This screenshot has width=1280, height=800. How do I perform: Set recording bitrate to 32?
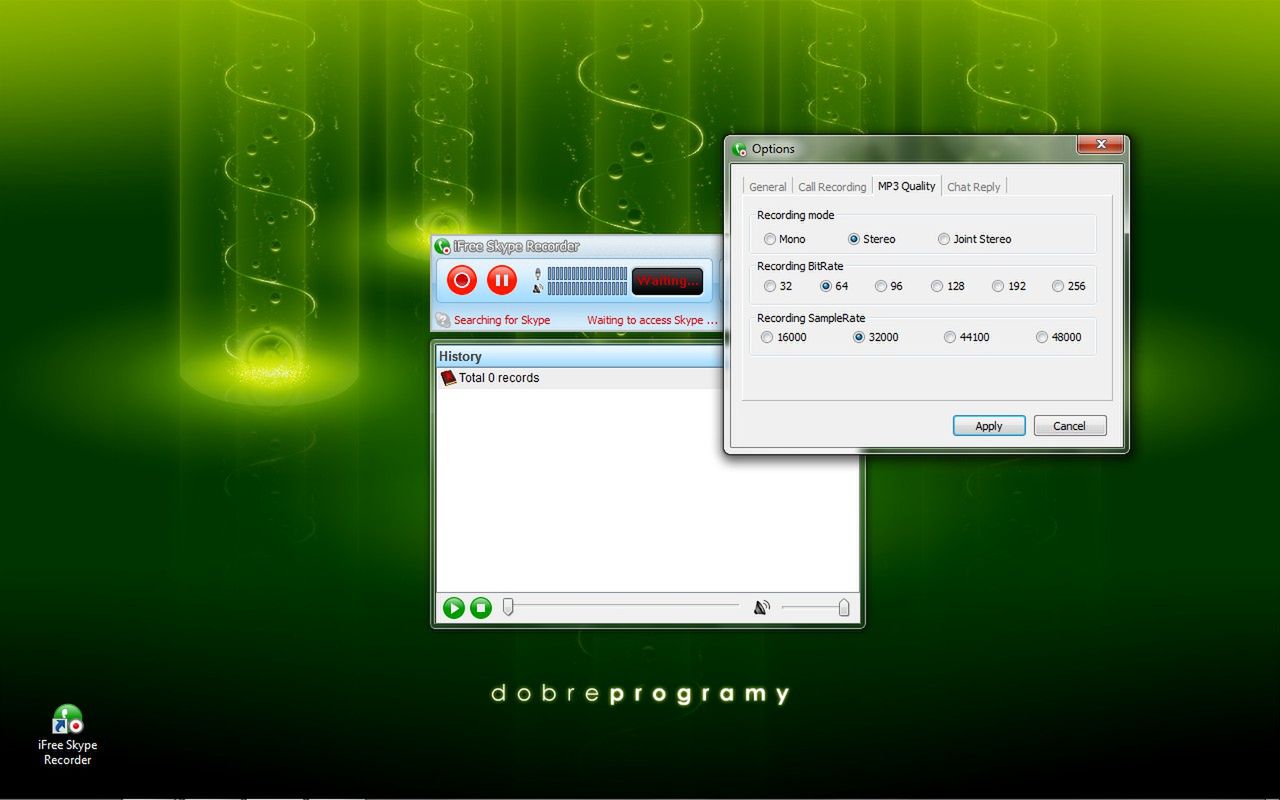click(778, 286)
